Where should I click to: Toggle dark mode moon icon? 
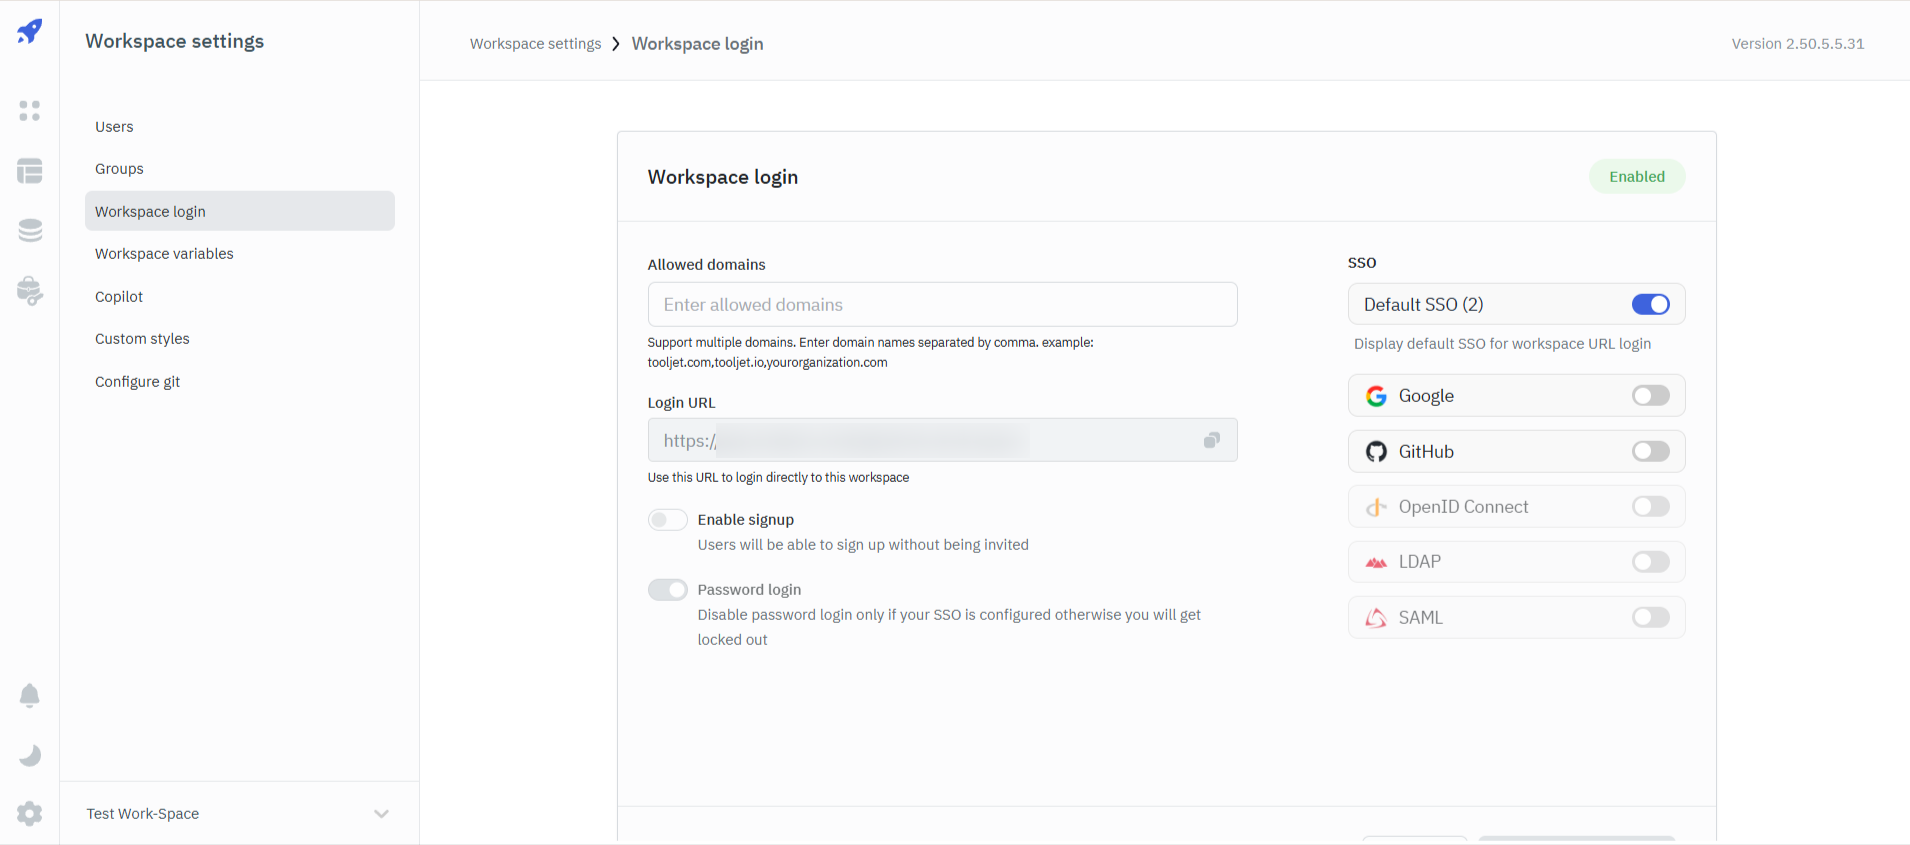click(x=30, y=755)
